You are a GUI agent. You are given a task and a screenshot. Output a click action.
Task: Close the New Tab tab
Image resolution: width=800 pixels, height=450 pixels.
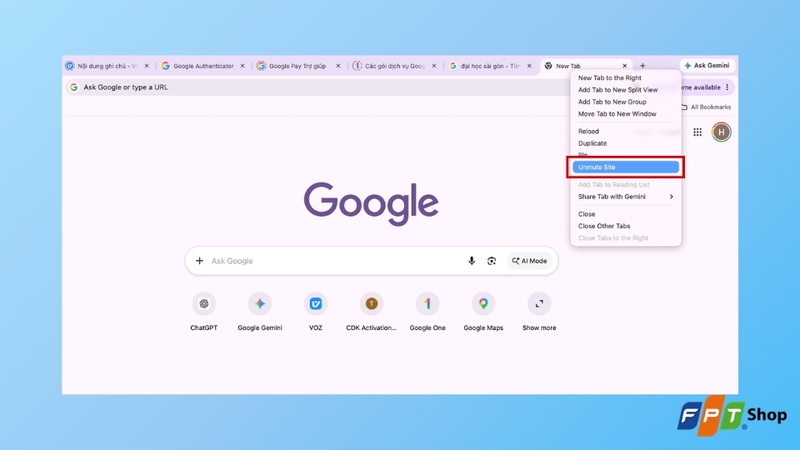tap(624, 66)
